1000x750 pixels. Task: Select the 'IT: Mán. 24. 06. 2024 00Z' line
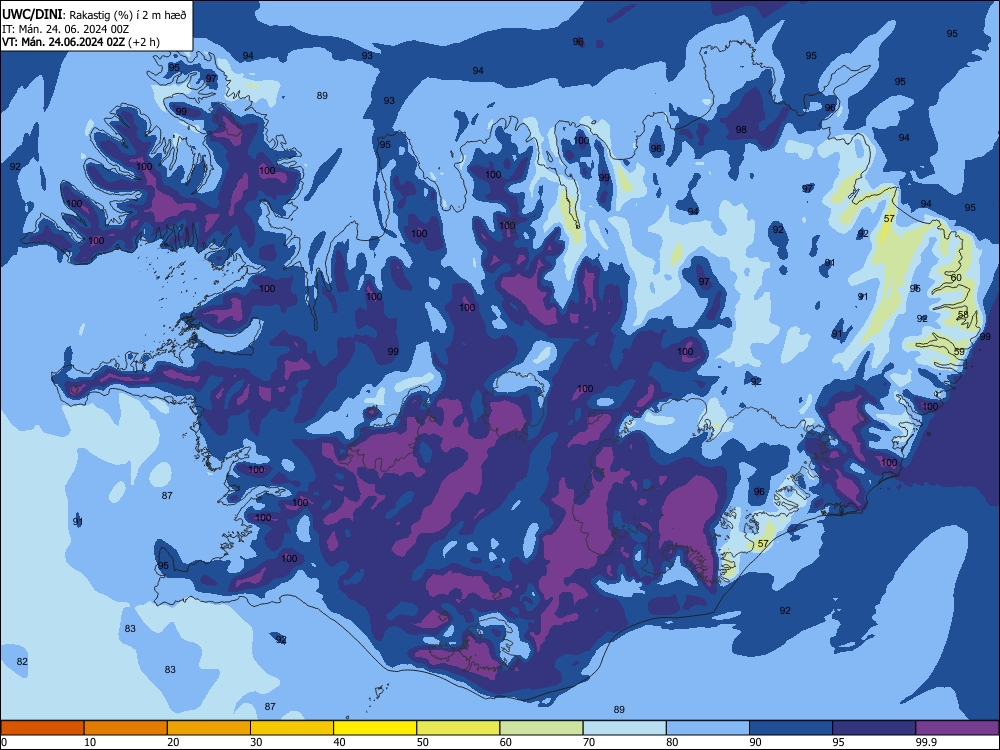pos(66,29)
